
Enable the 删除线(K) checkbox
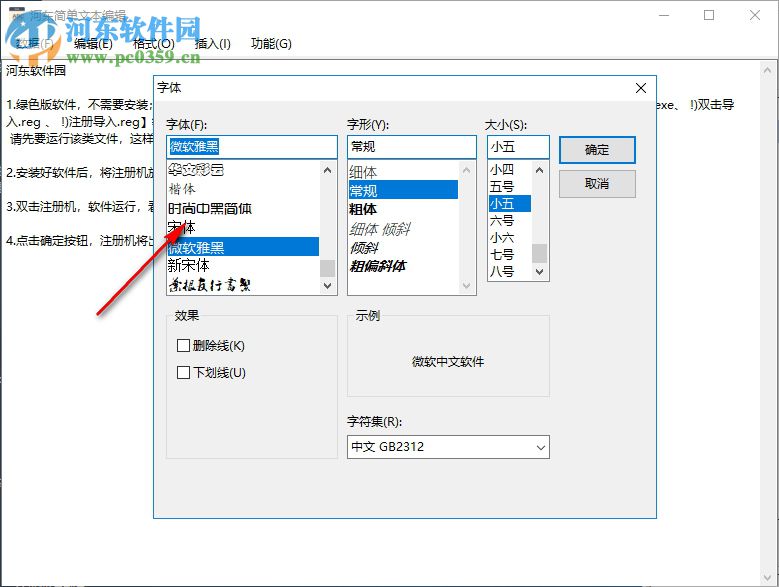point(211,346)
